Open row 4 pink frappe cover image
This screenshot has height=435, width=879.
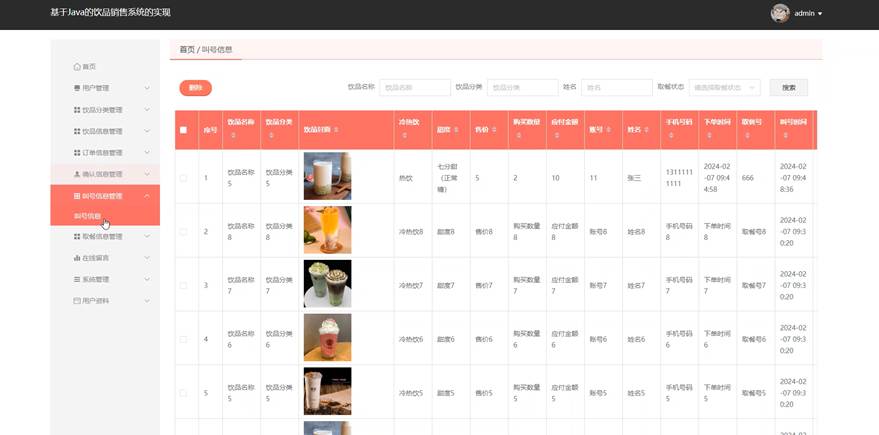coord(327,337)
